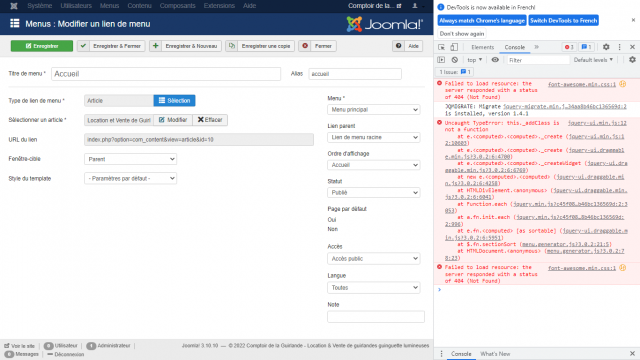Open the Statut dropdown
This screenshot has width=640, height=360.
[x=373, y=193]
